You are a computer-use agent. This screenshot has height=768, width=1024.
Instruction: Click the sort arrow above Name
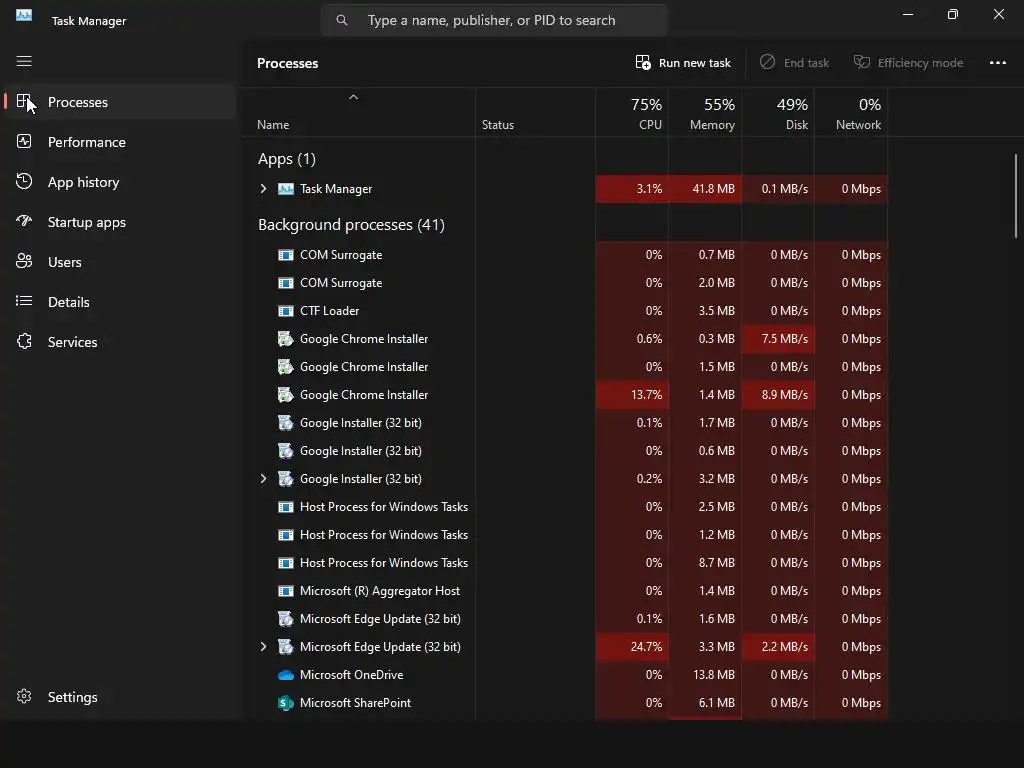(353, 97)
